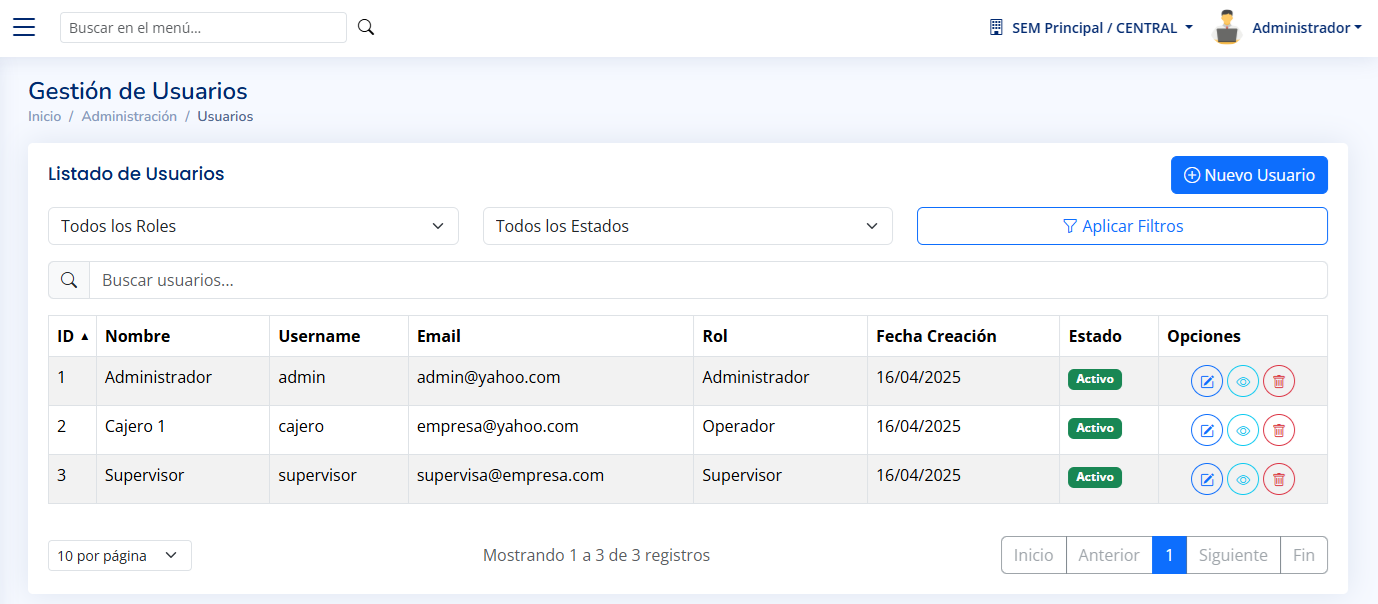1378x604 pixels.
Task: Expand the Todos los Roles dropdown
Action: pos(253,226)
